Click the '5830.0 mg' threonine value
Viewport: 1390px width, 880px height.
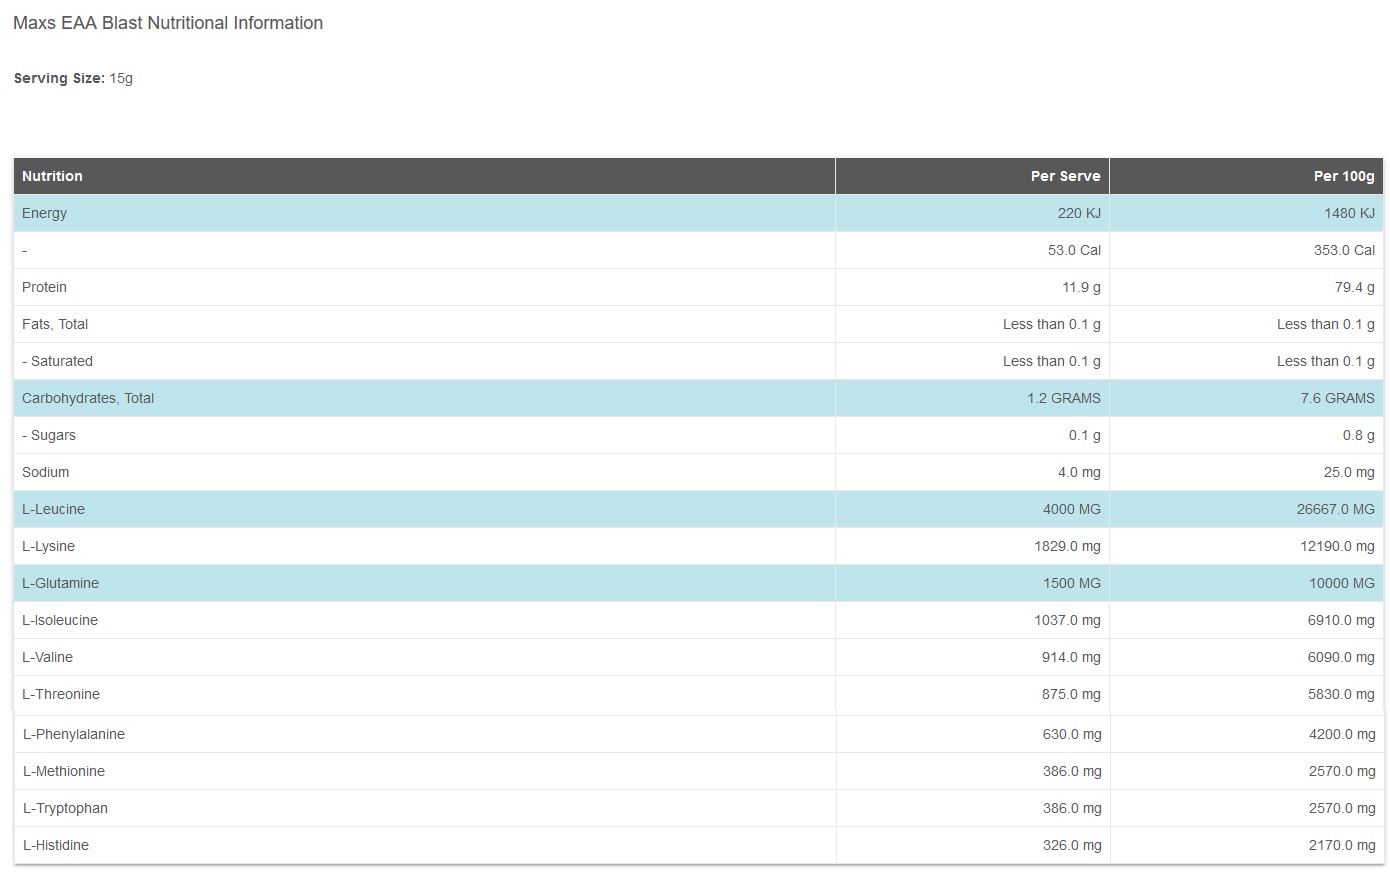click(x=1341, y=694)
